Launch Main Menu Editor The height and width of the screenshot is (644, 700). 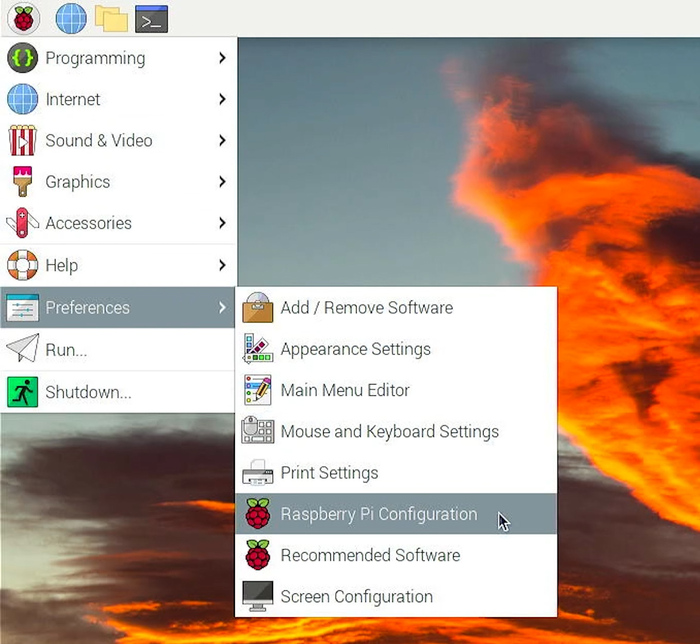[x=396, y=390]
